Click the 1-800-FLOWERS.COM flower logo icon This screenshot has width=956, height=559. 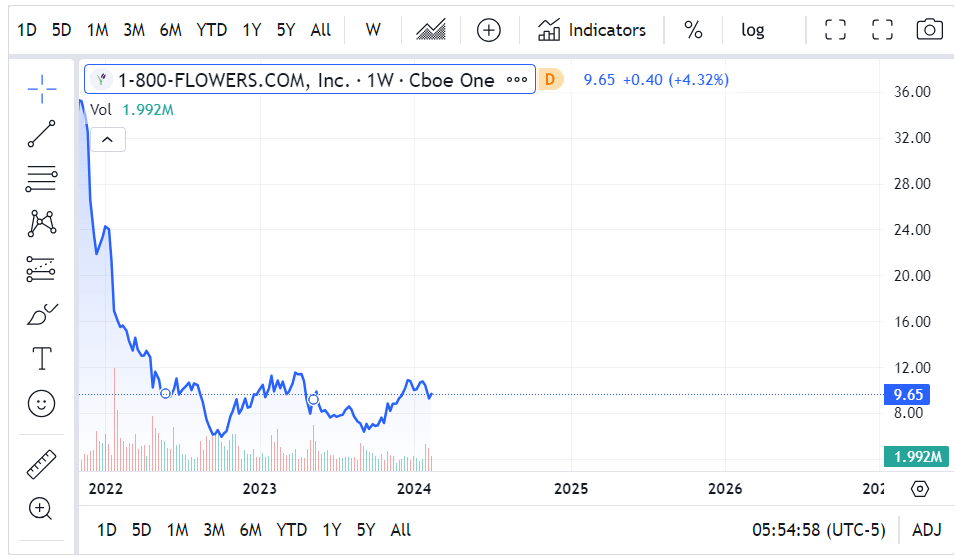click(x=102, y=79)
